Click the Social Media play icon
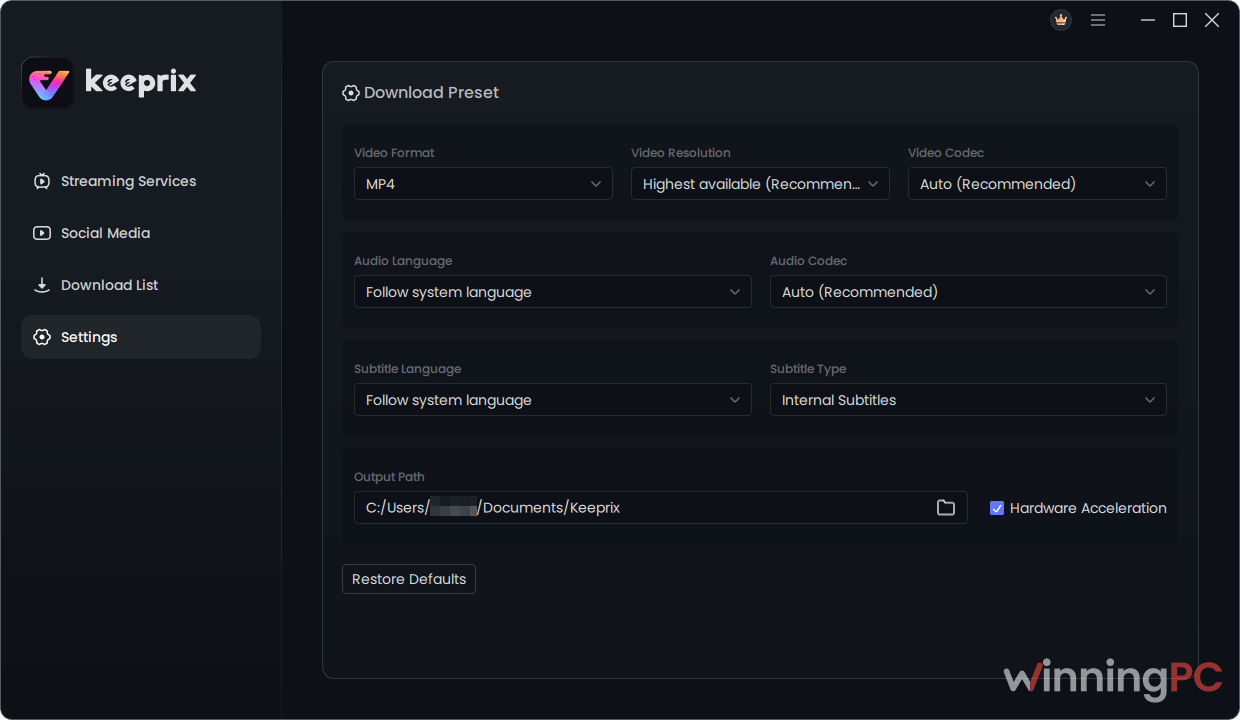Screen dimensions: 1240x720 [x=42, y=233]
